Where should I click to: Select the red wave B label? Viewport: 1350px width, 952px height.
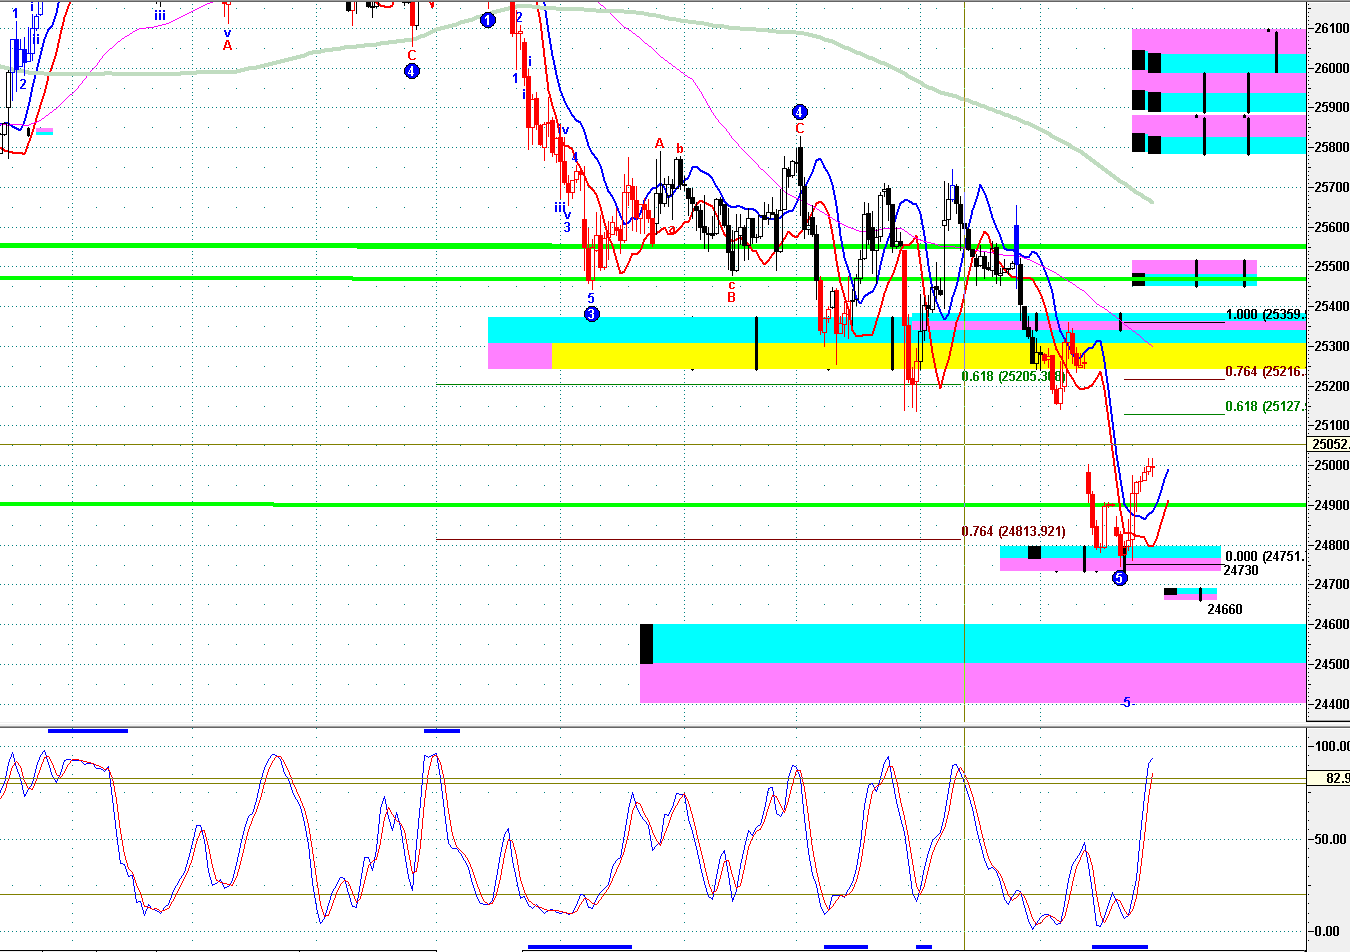pyautogui.click(x=731, y=297)
